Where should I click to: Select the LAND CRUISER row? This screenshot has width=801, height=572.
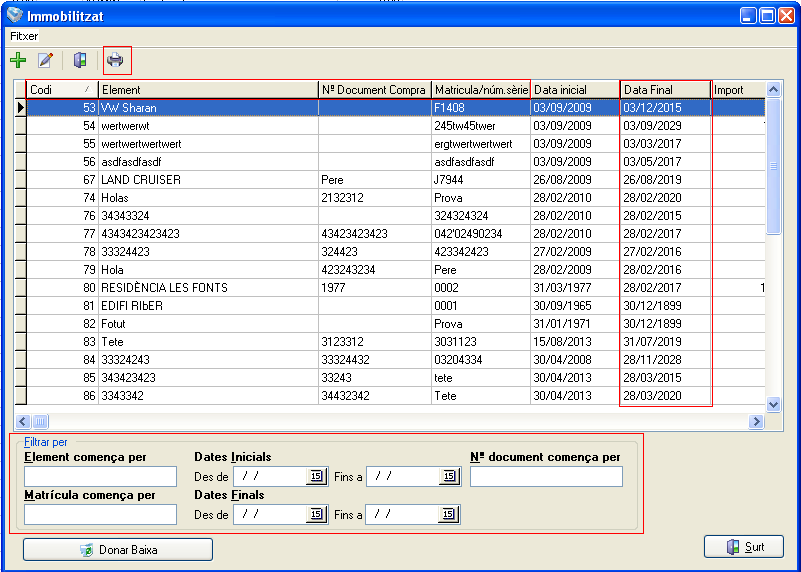pos(395,180)
